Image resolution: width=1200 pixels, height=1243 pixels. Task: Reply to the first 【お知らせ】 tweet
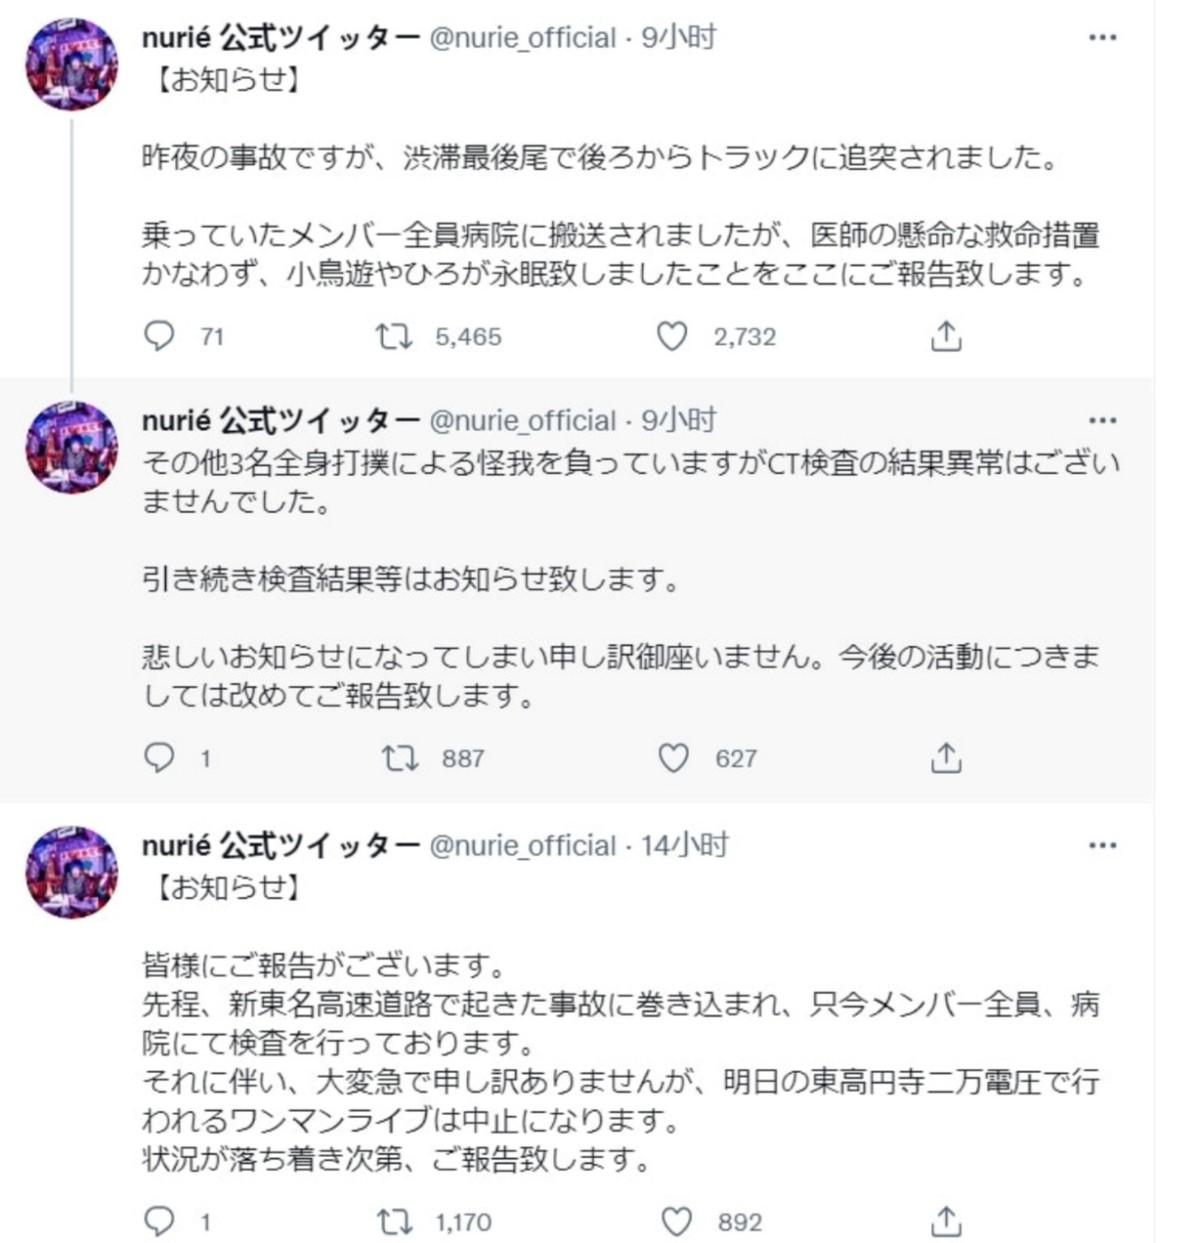161,337
